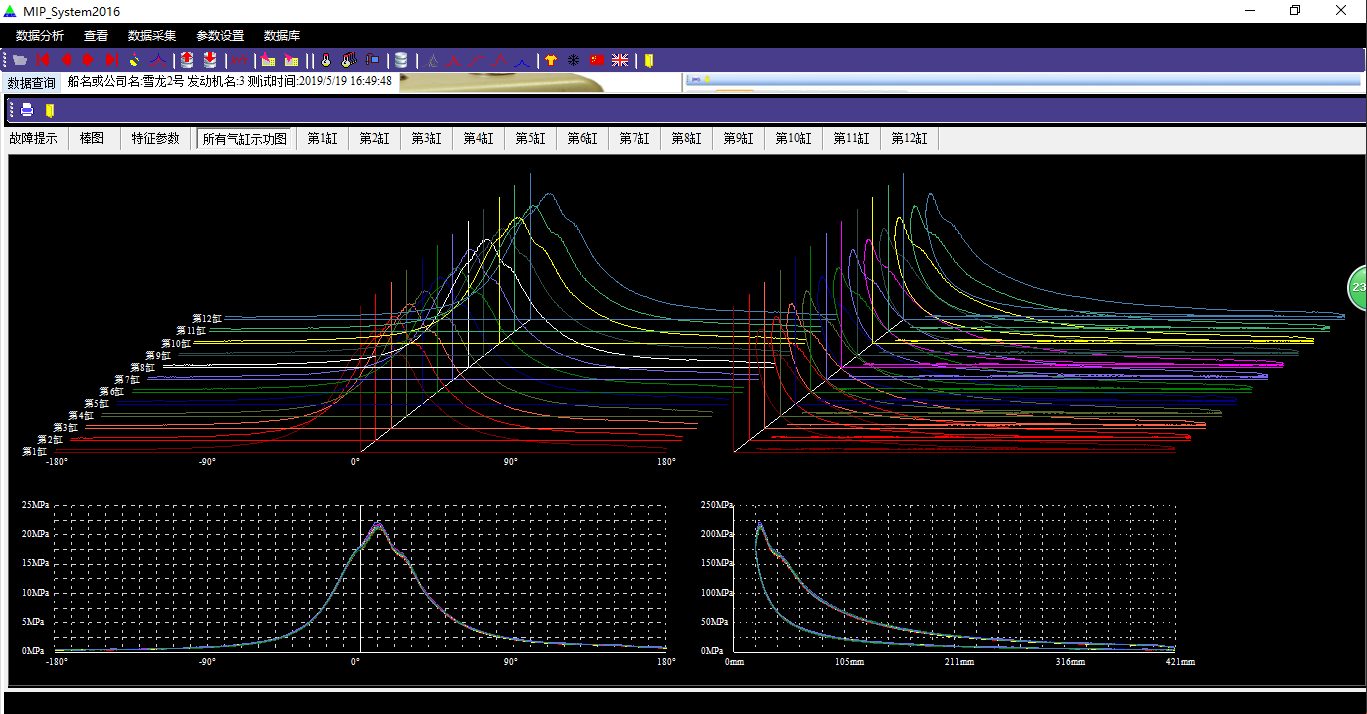Open the 第12缸 tab
The width and height of the screenshot is (1367, 714).
pyautogui.click(x=910, y=139)
